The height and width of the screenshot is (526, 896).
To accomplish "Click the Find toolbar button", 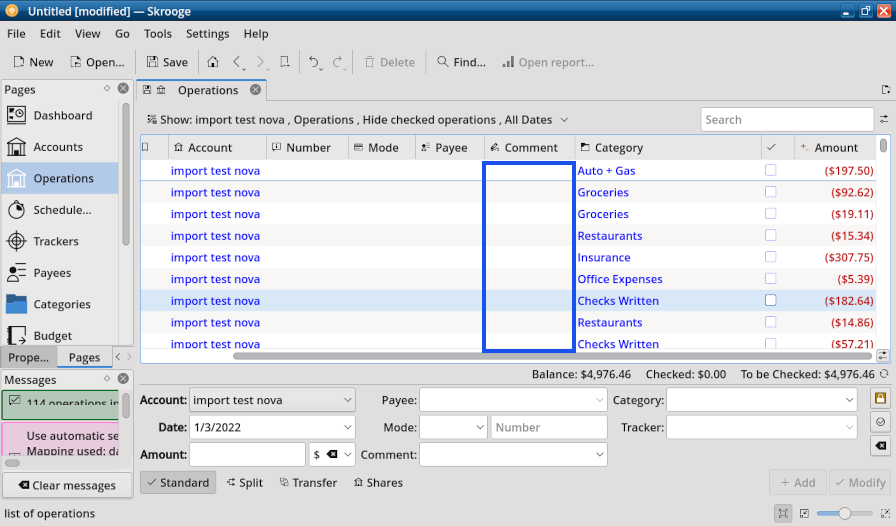I will point(460,62).
